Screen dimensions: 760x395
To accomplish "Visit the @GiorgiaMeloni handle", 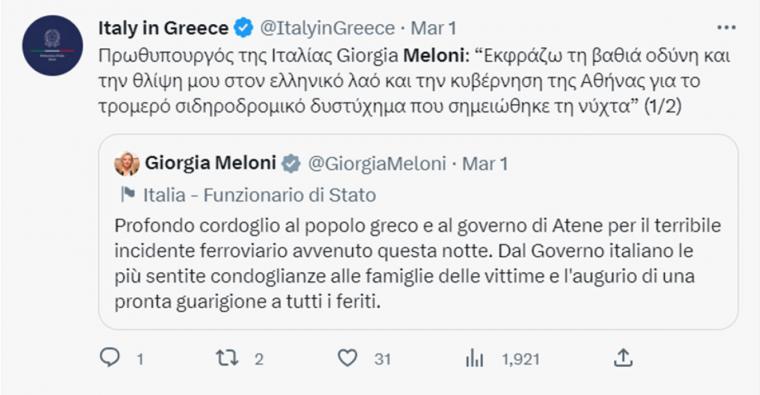I will click(x=377, y=163).
